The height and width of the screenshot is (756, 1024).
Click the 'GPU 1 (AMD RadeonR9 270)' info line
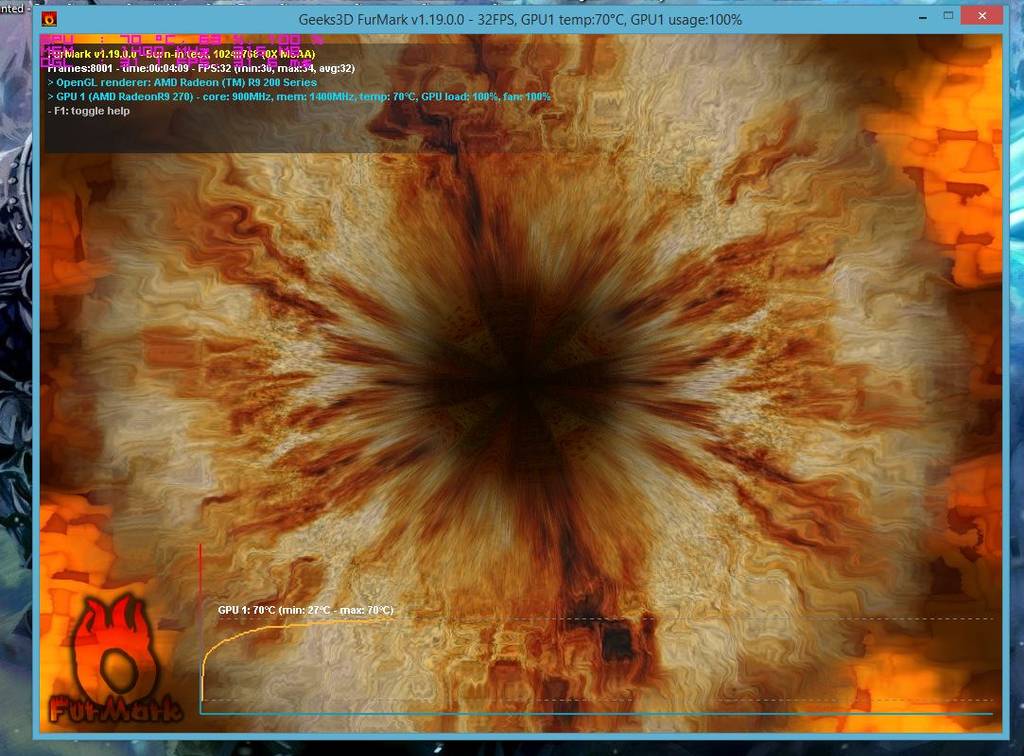[299, 97]
